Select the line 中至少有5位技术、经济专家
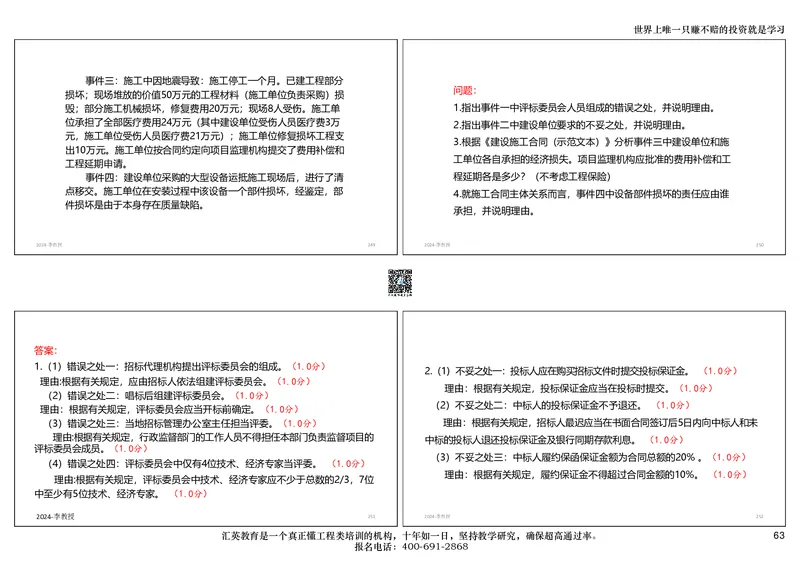Screen dimensions: 800x566 click(x=120, y=494)
